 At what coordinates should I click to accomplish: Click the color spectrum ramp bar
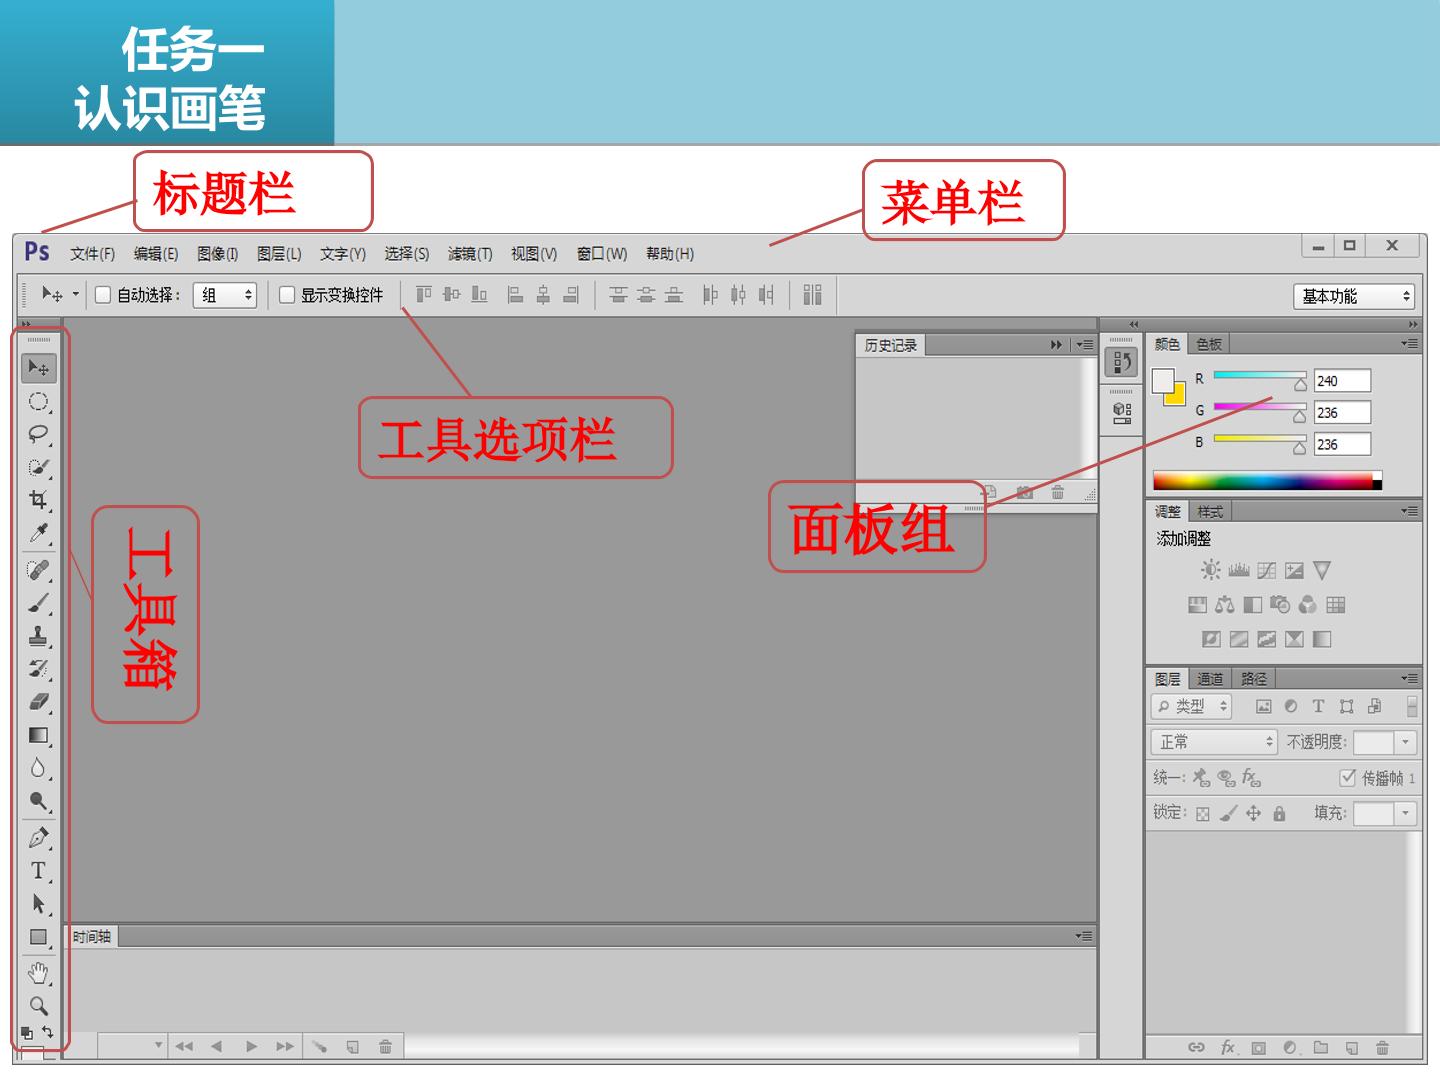click(x=1267, y=481)
